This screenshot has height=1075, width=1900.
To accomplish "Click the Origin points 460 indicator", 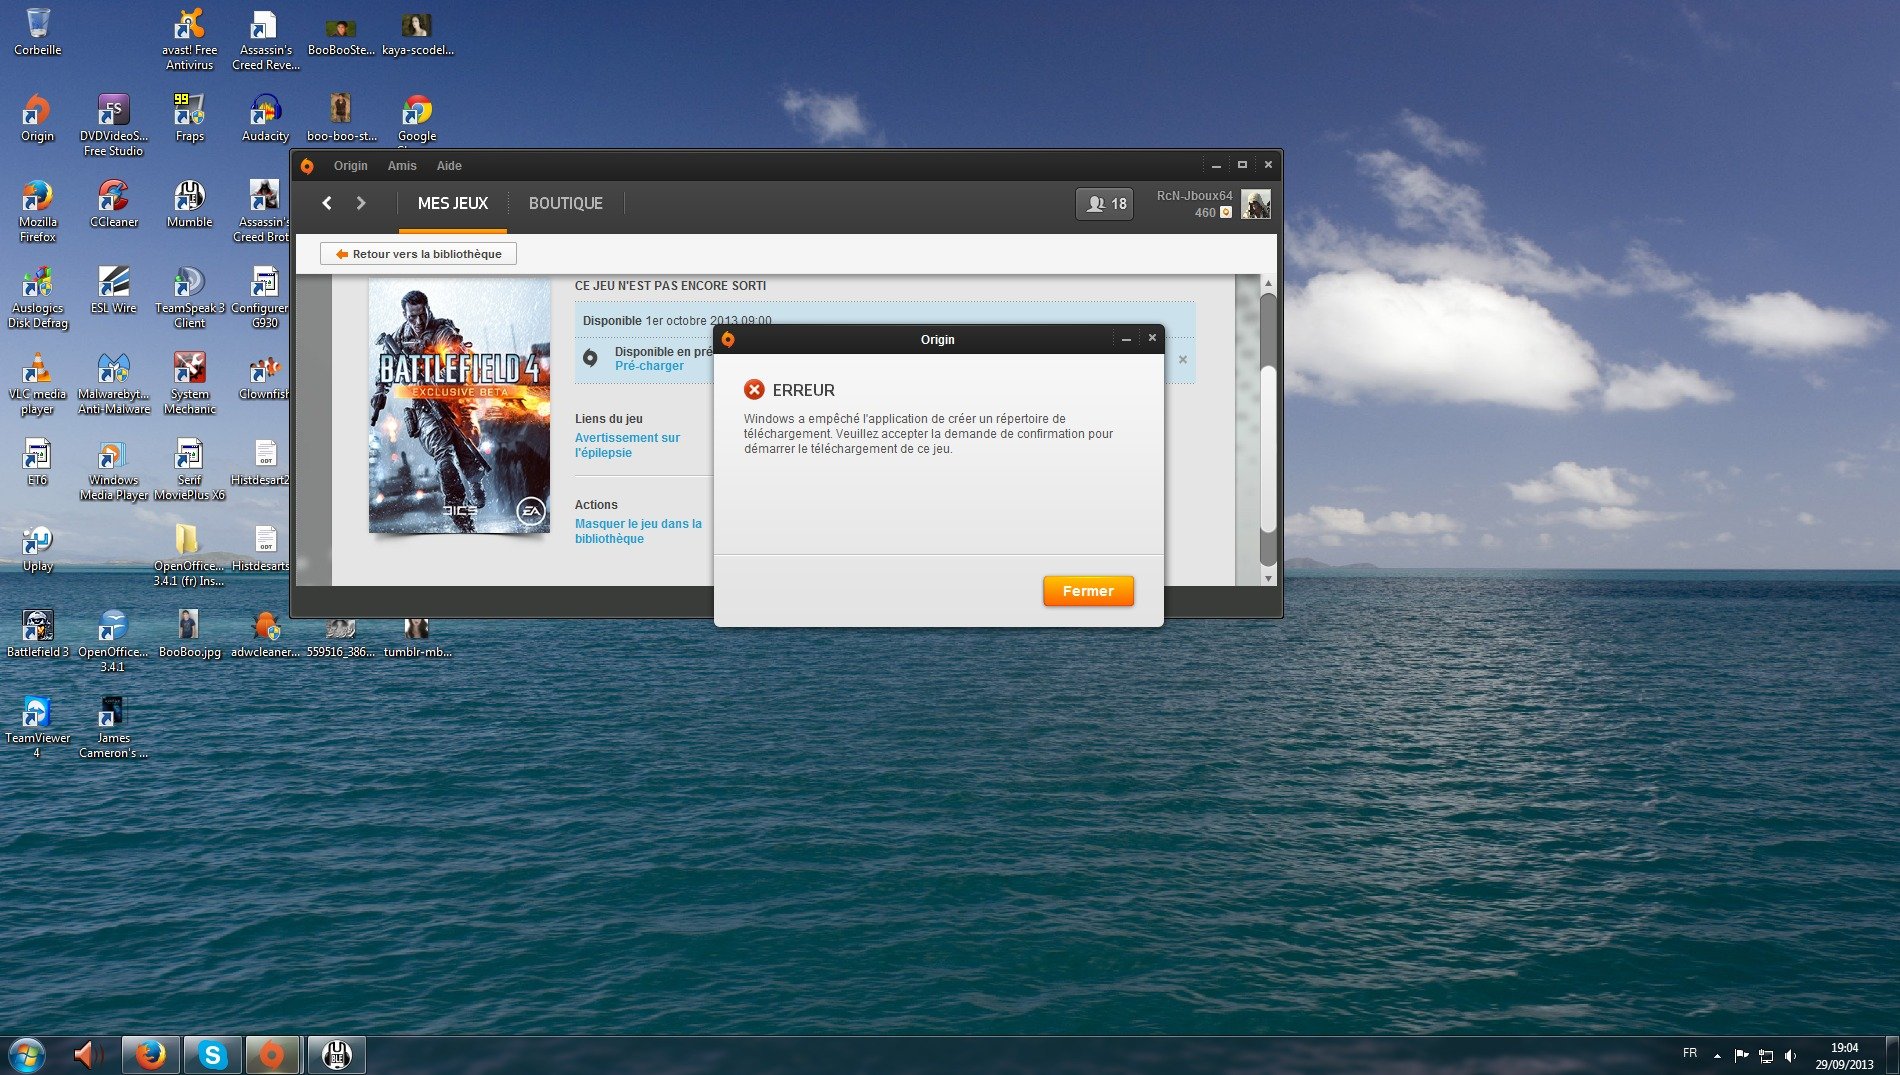I will click(x=1212, y=212).
